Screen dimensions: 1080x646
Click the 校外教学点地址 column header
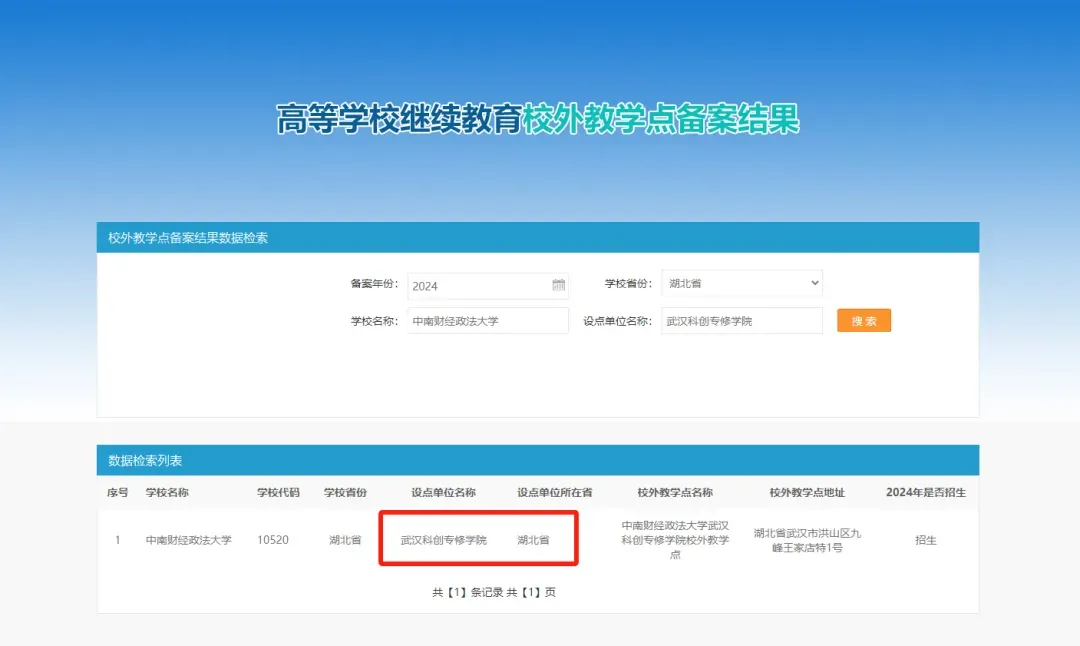(807, 492)
